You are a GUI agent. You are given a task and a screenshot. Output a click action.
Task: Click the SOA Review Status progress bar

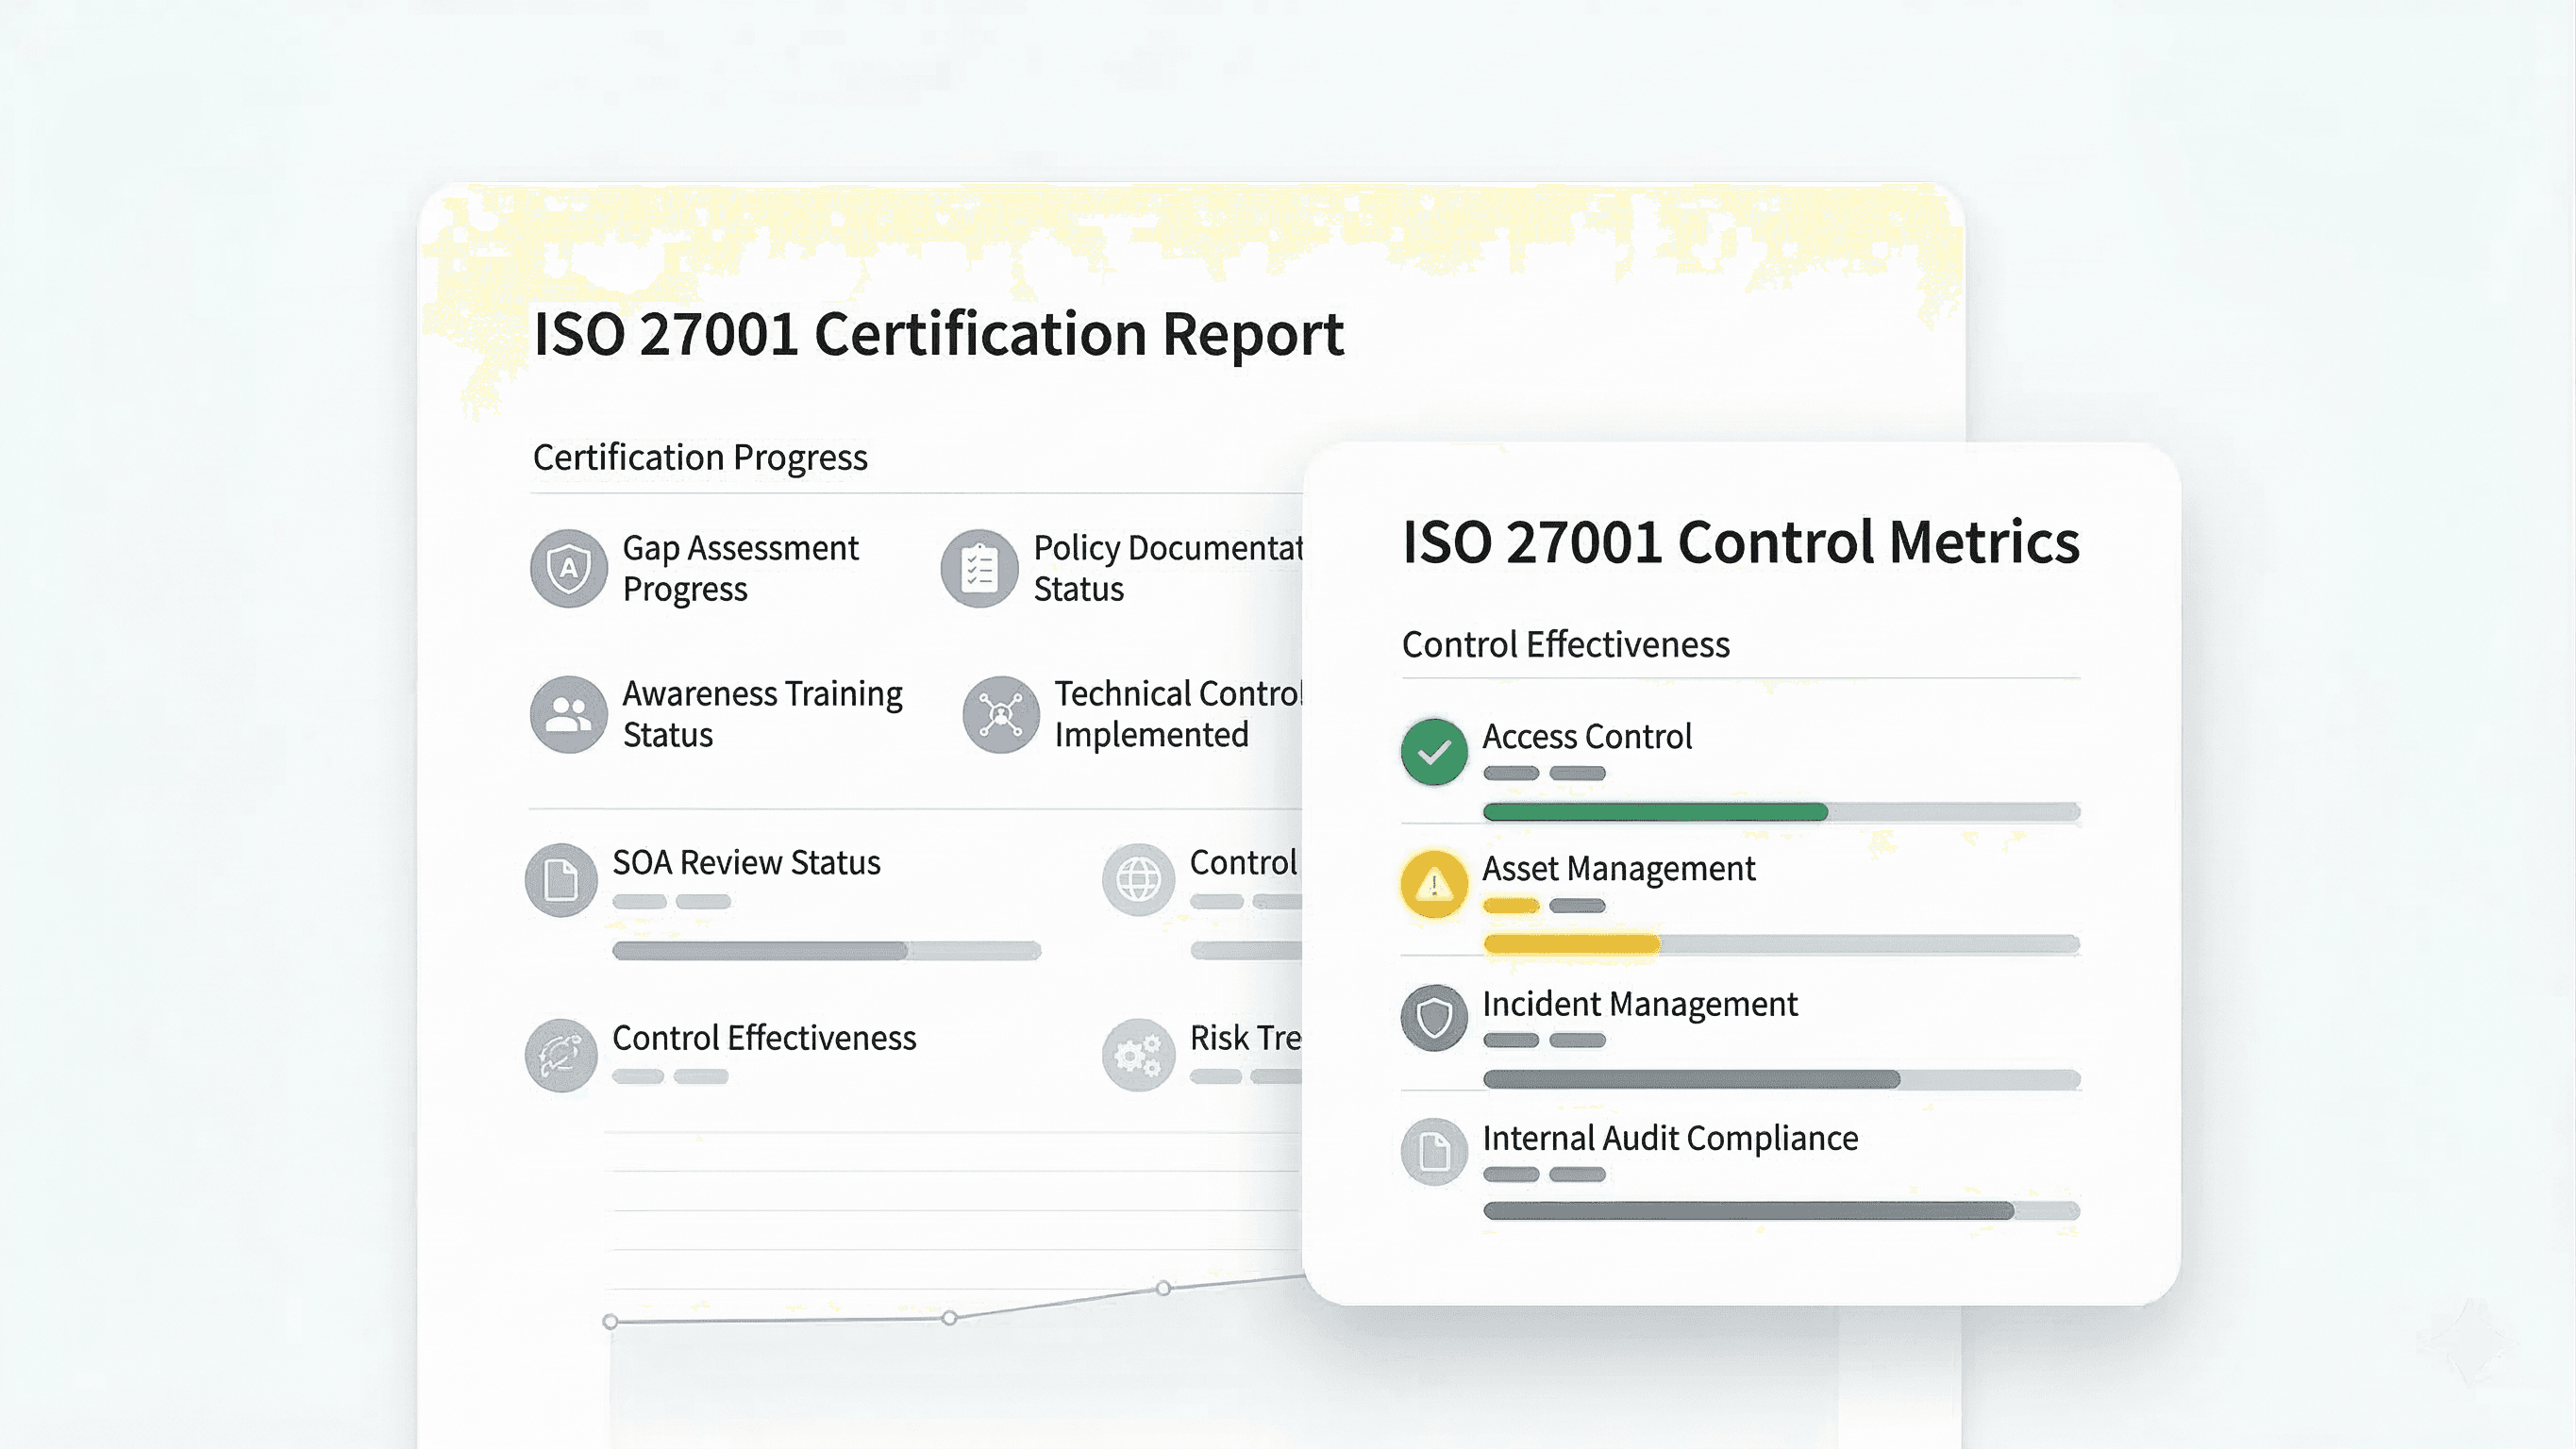[x=826, y=950]
